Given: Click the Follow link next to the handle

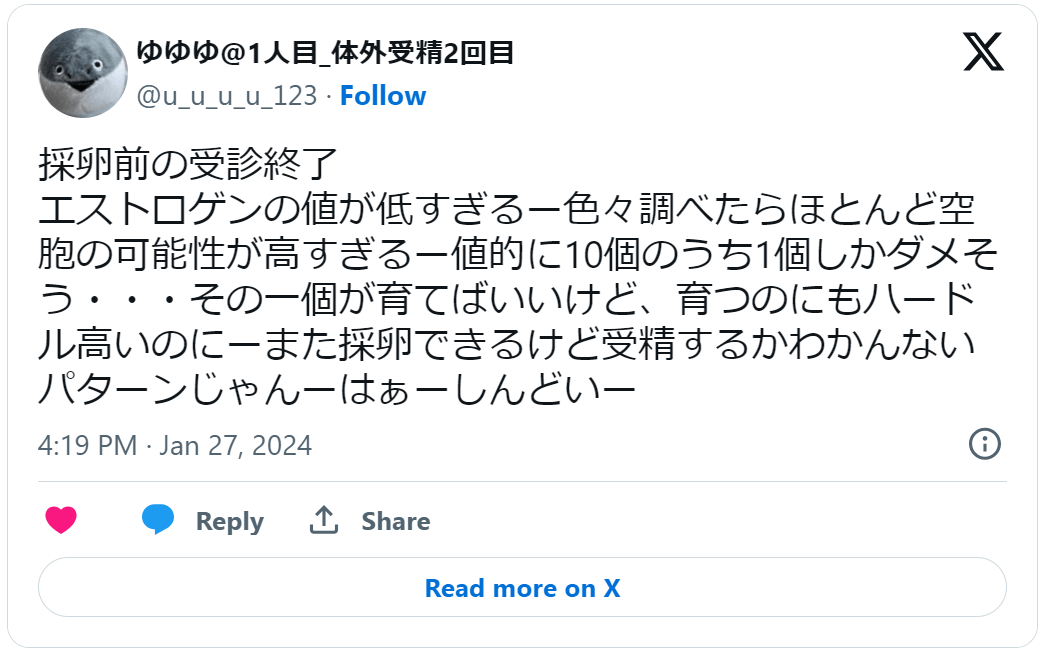Looking at the screenshot, I should [383, 95].
